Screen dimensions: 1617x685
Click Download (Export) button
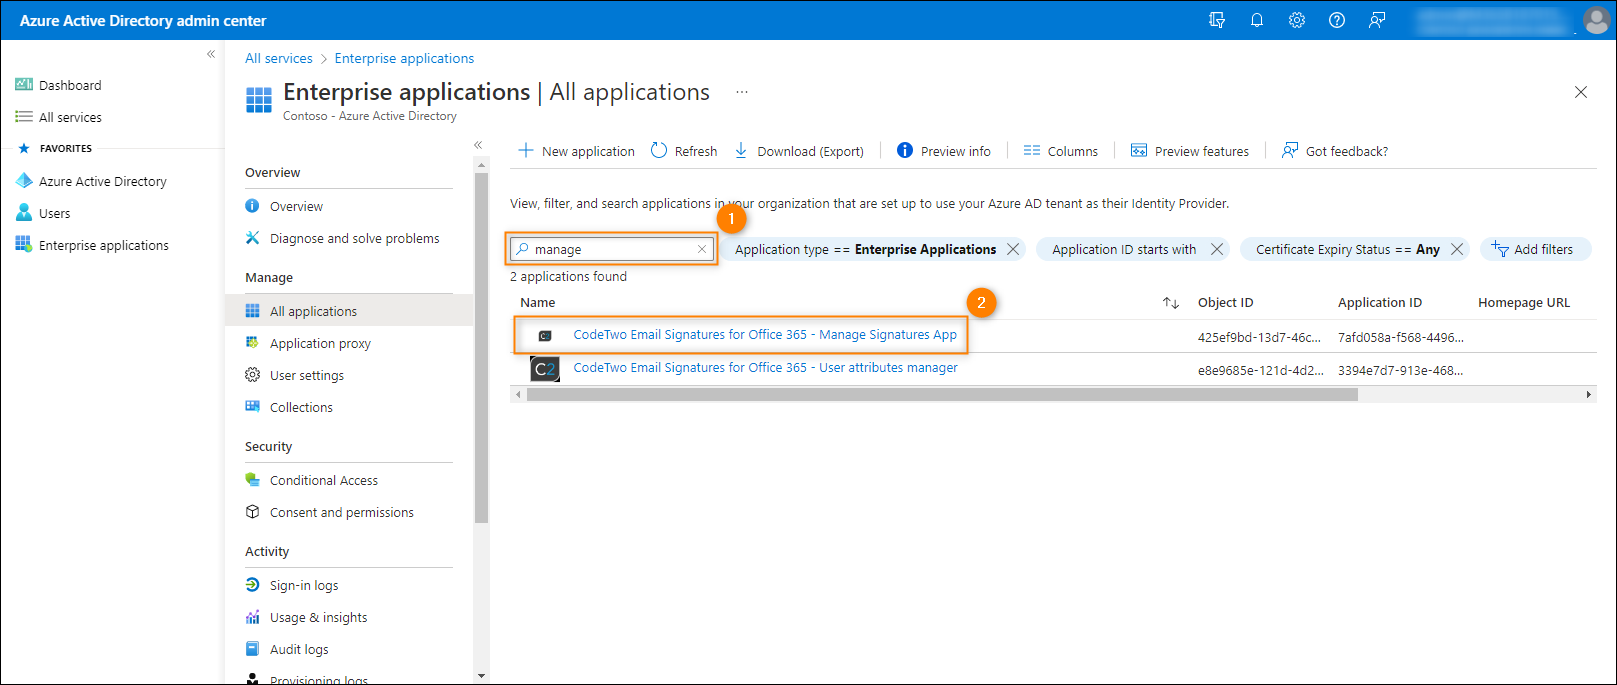coord(799,151)
